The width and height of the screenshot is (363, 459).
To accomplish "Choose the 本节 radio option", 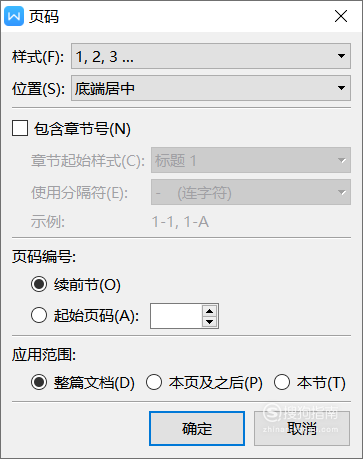I will click(x=282, y=382).
